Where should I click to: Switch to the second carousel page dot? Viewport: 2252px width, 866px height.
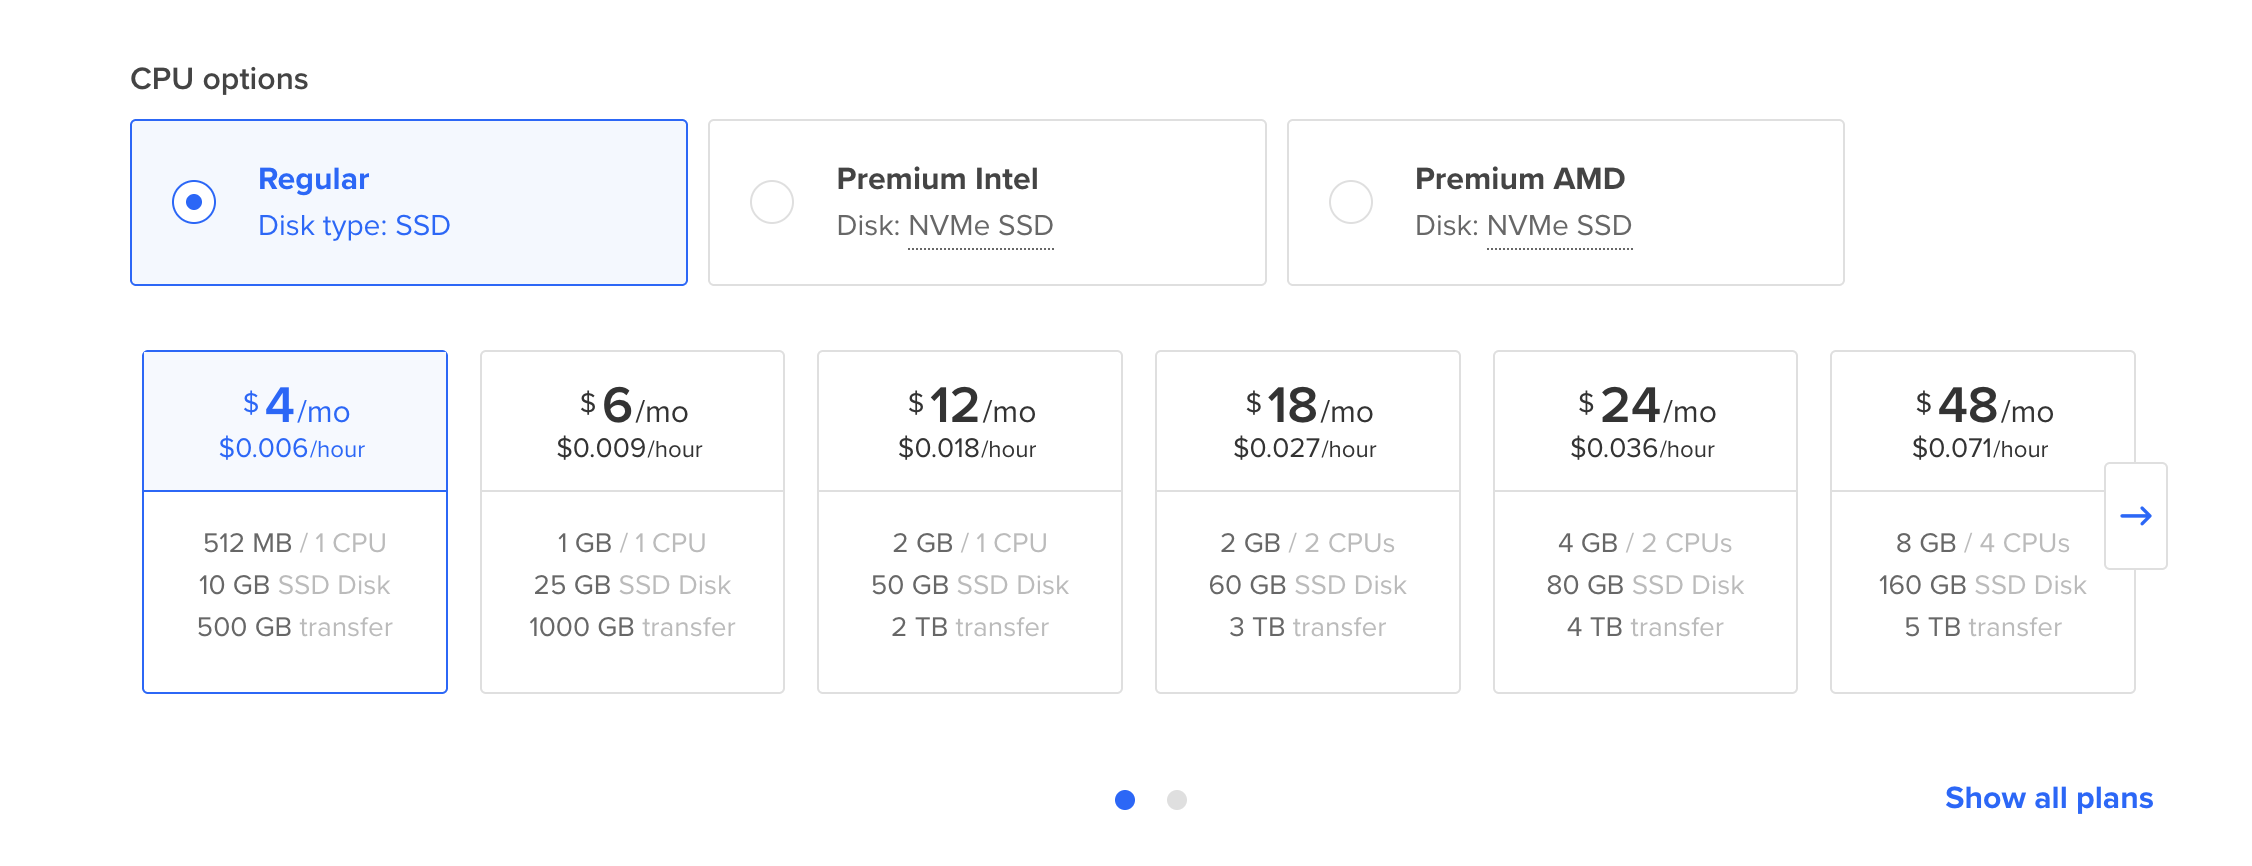coord(1177,800)
